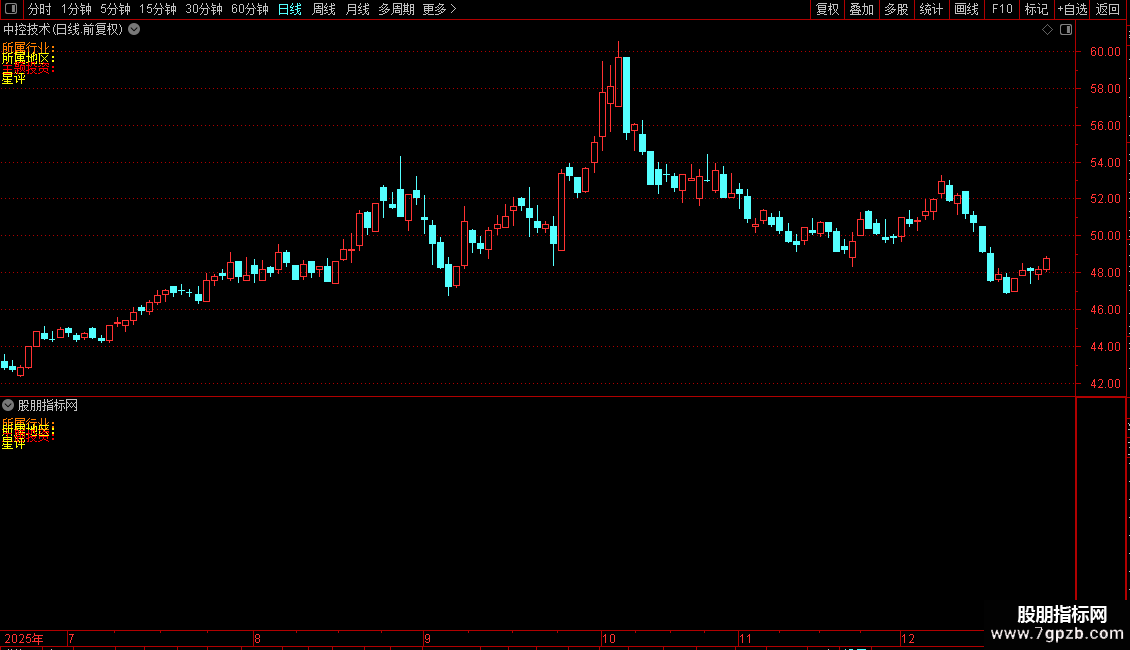The image size is (1130, 650).
Task: Click the 50.00 price axis label
Action: coord(1105,236)
